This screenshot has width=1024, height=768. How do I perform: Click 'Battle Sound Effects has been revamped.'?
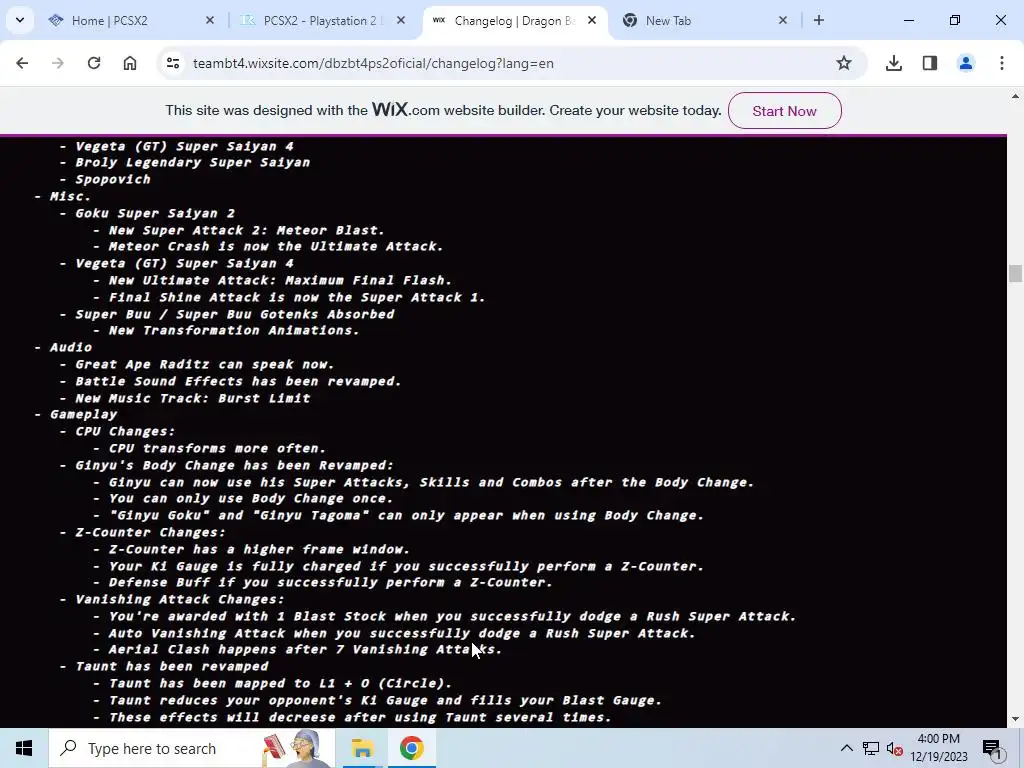[x=238, y=381]
